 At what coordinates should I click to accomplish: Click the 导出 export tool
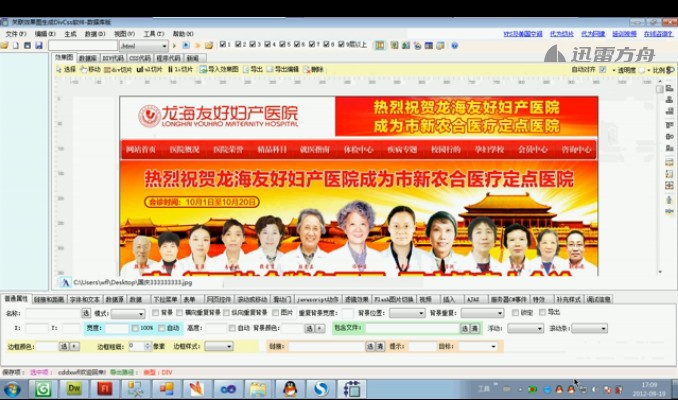(253, 69)
